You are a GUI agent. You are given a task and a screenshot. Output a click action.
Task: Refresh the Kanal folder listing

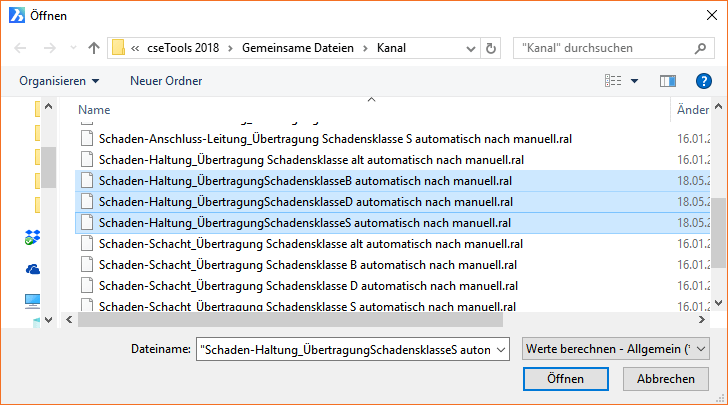(x=490, y=48)
